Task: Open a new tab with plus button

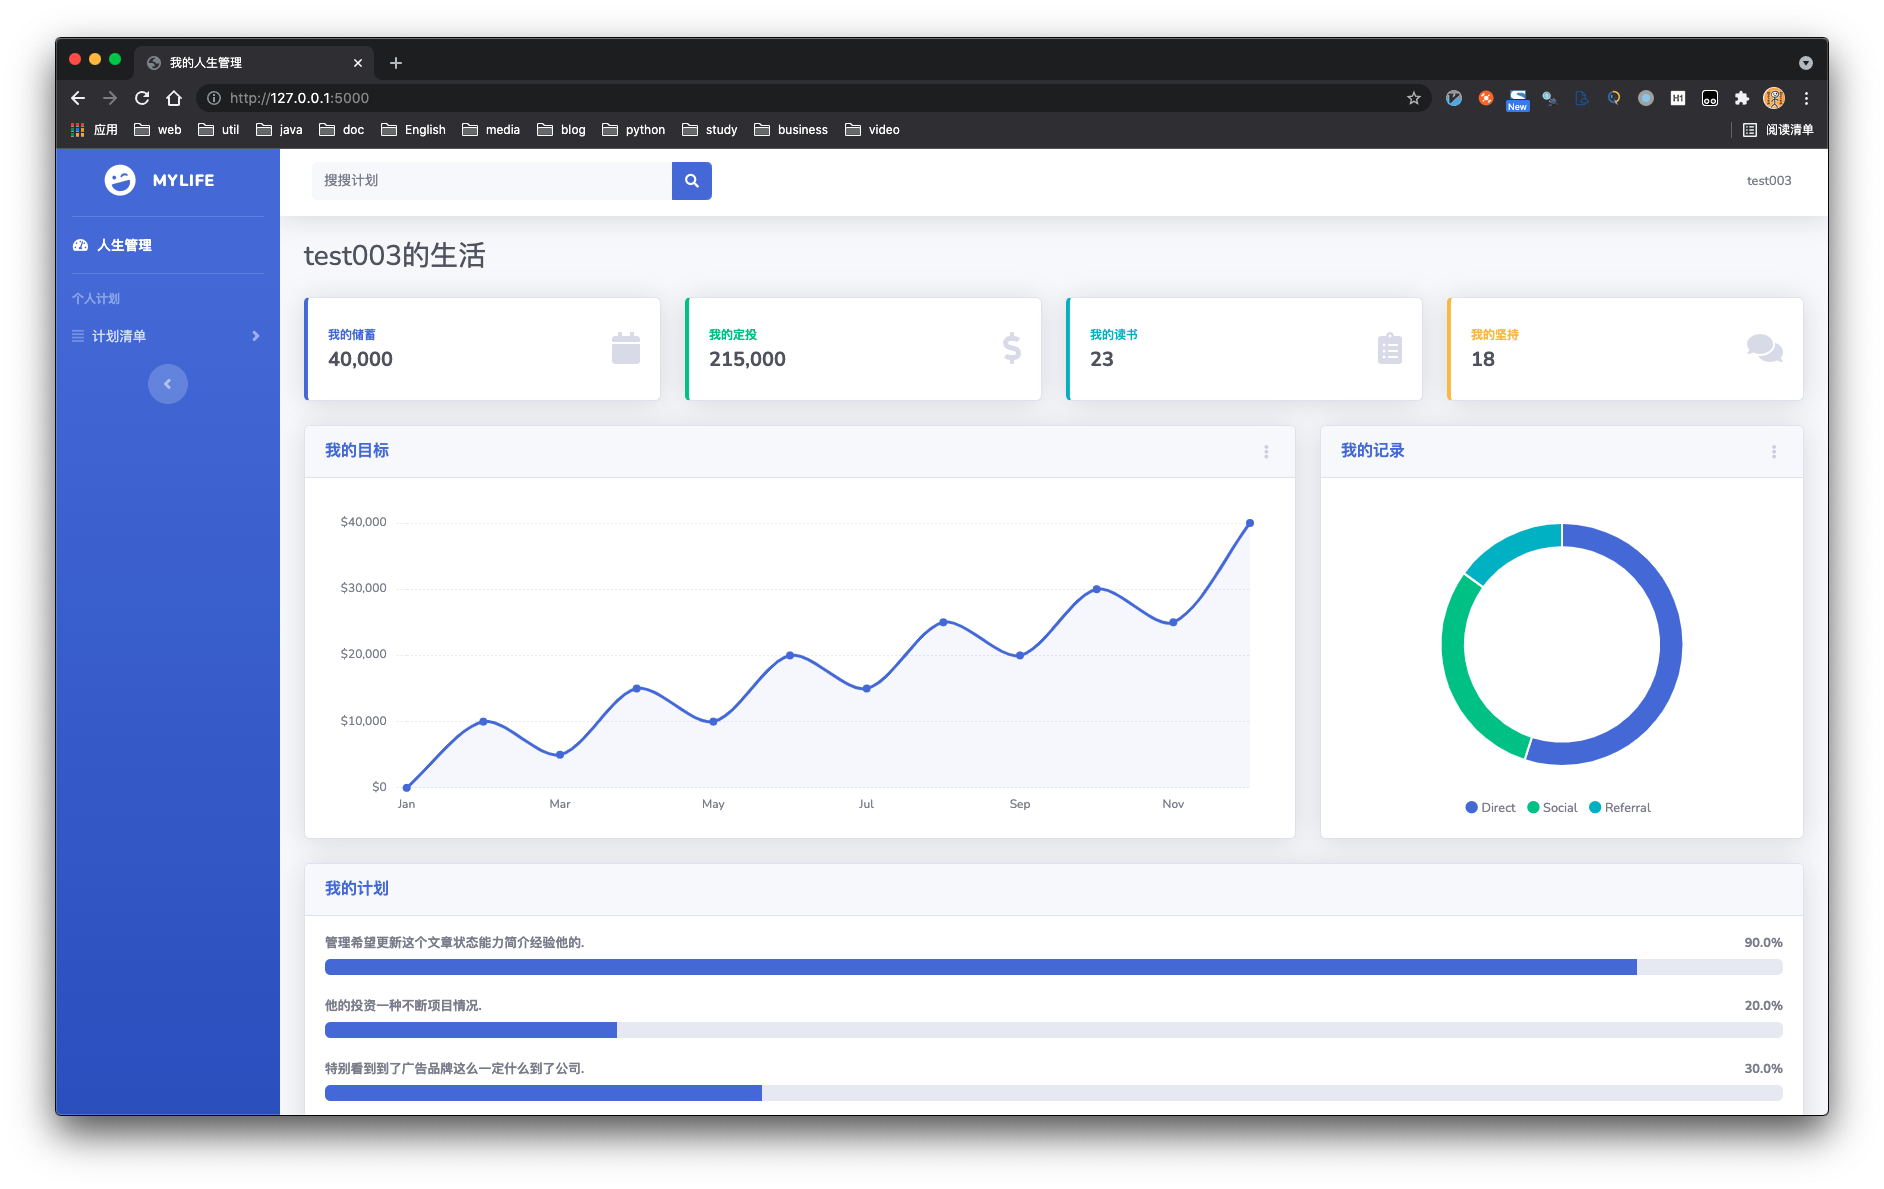Action: (396, 63)
